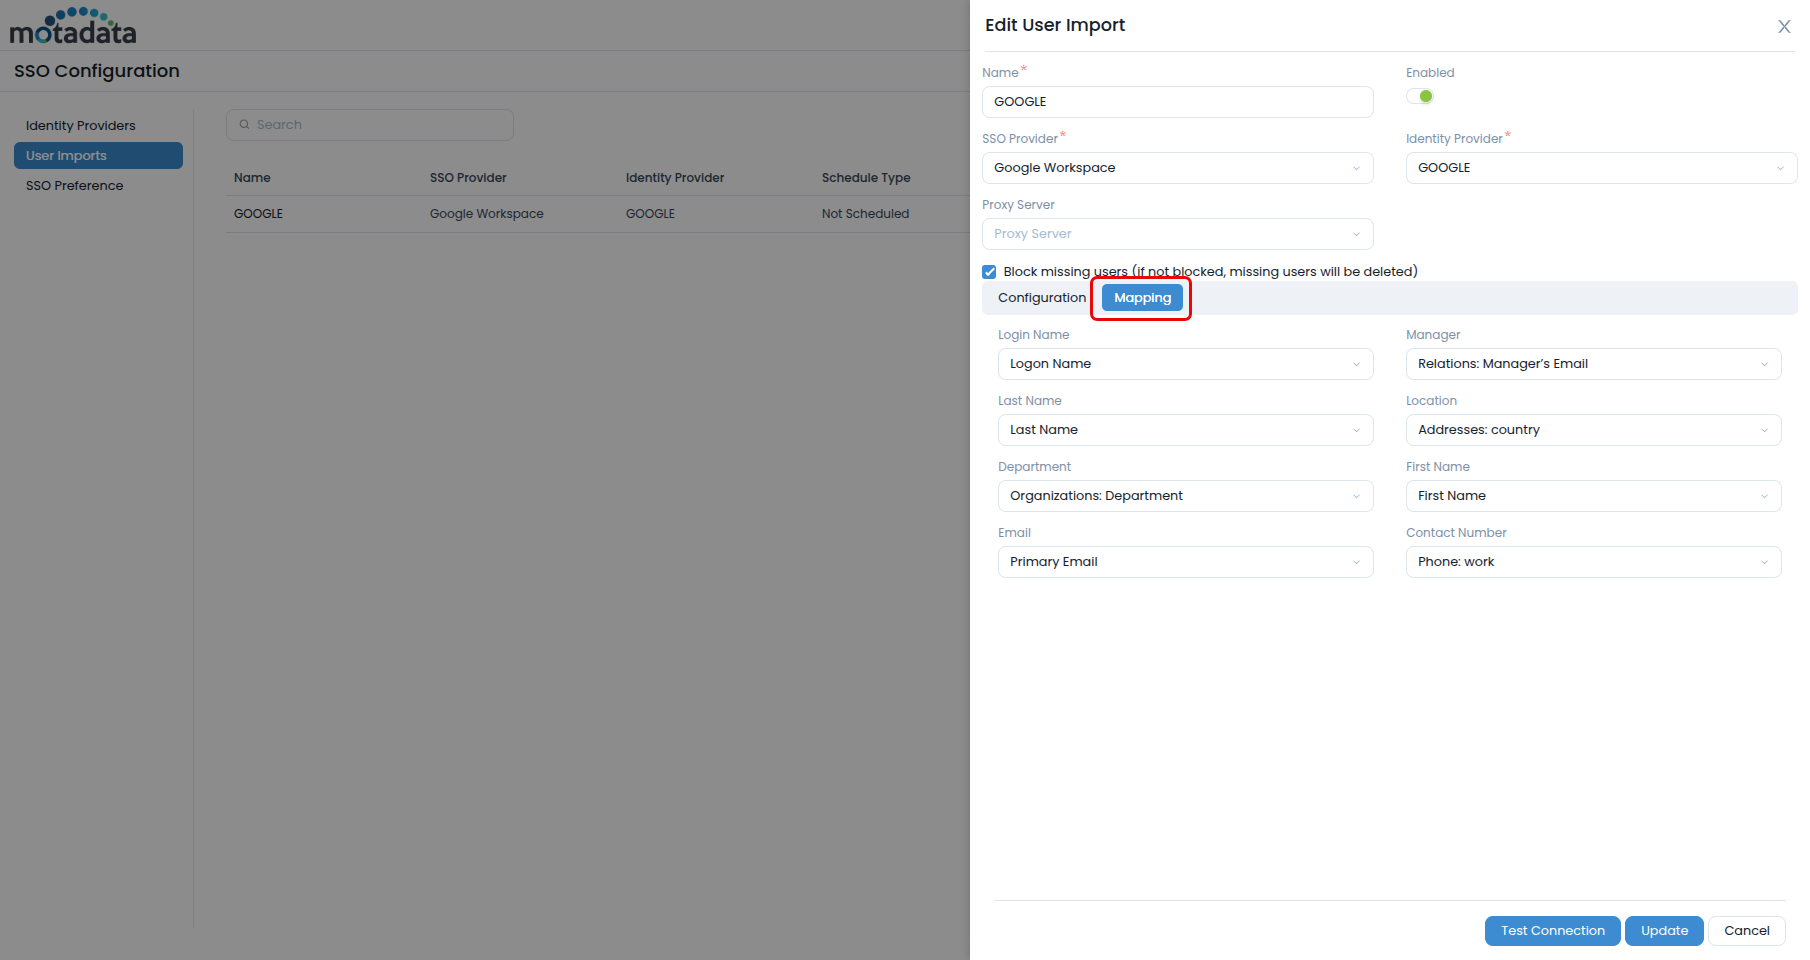Expand the Manager mapping dropdown
Image resolution: width=1810 pixels, height=960 pixels.
1592,364
